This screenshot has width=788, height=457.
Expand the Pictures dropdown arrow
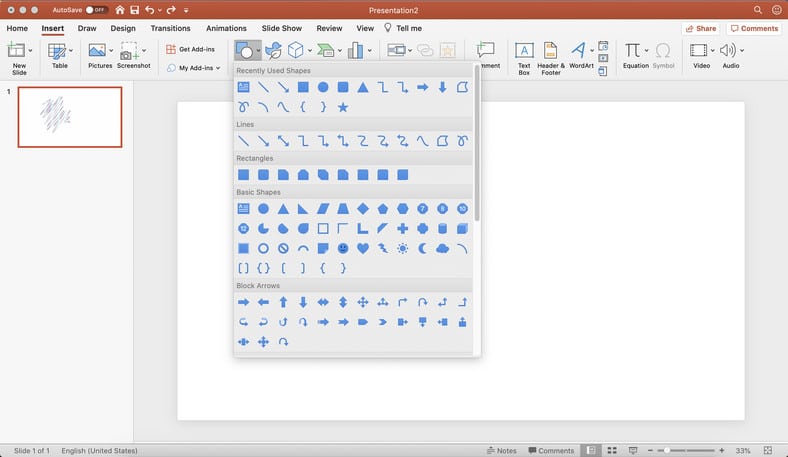111,50
